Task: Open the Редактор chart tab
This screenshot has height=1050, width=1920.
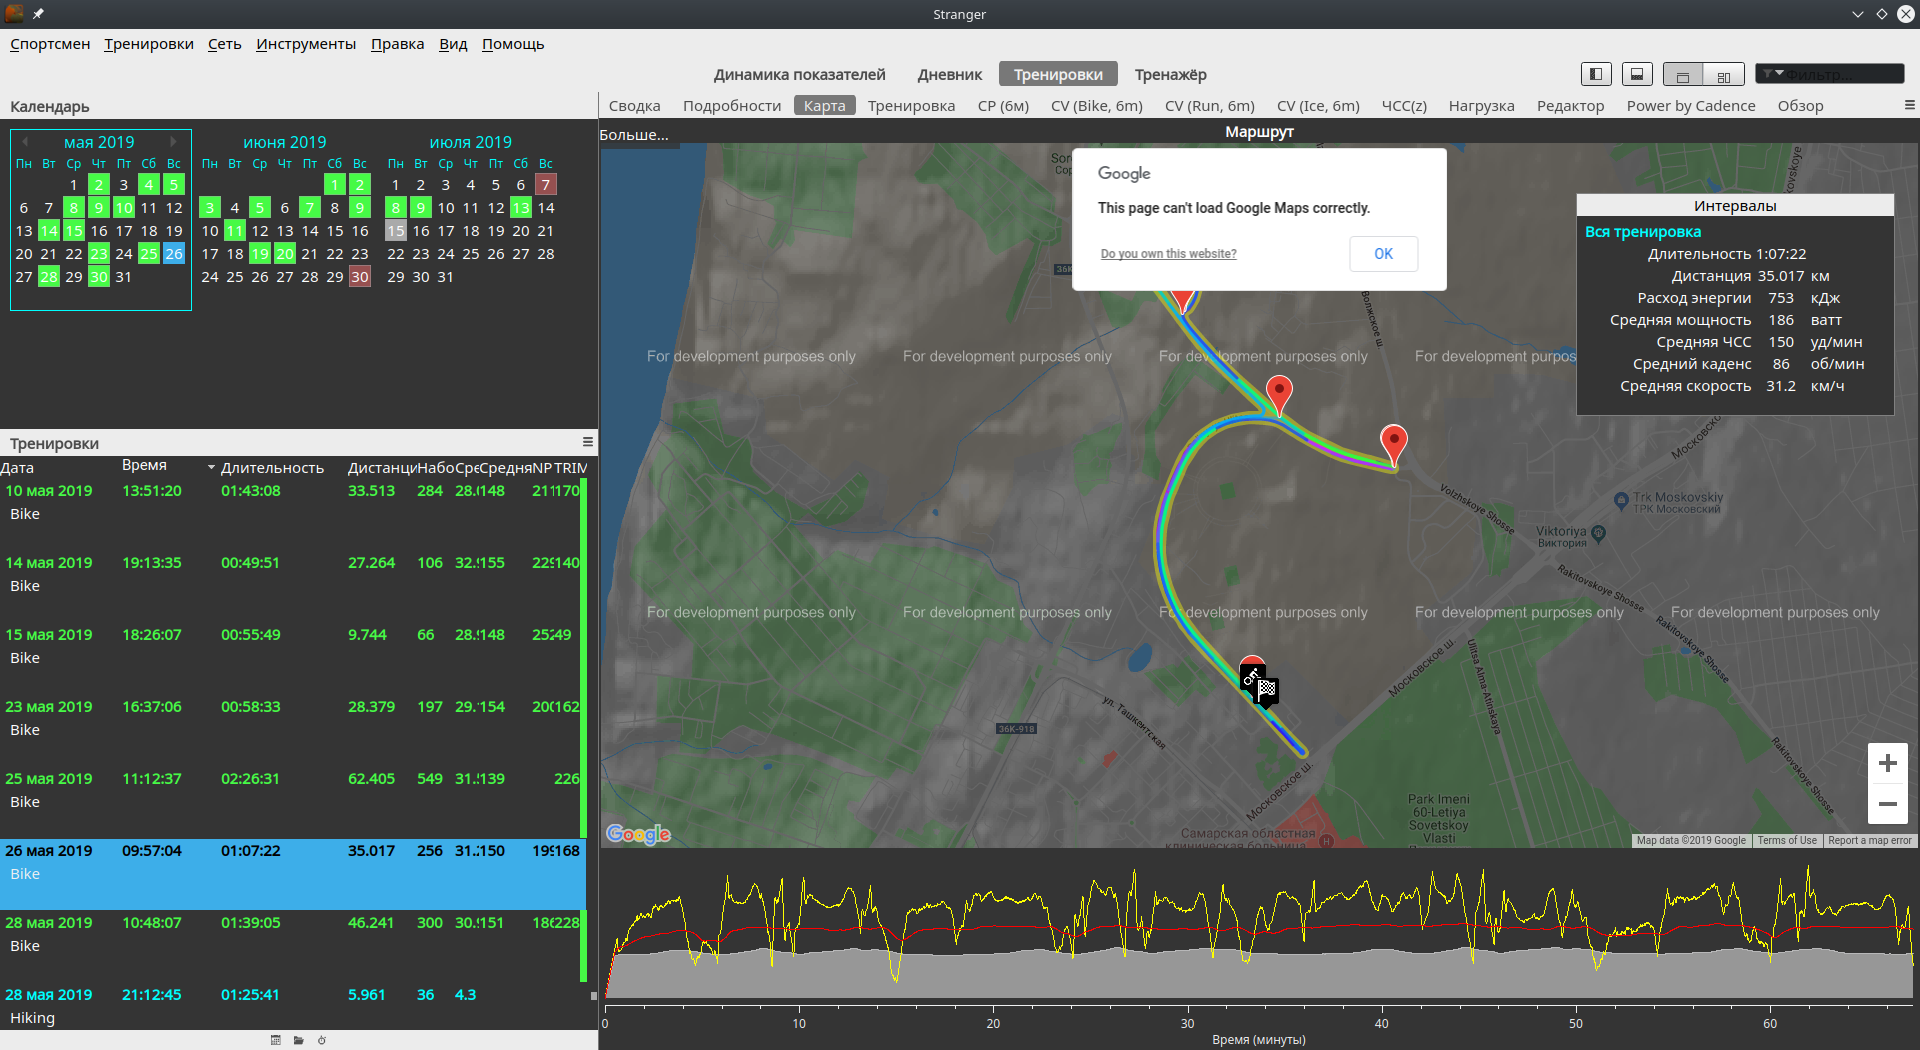Action: [1571, 106]
